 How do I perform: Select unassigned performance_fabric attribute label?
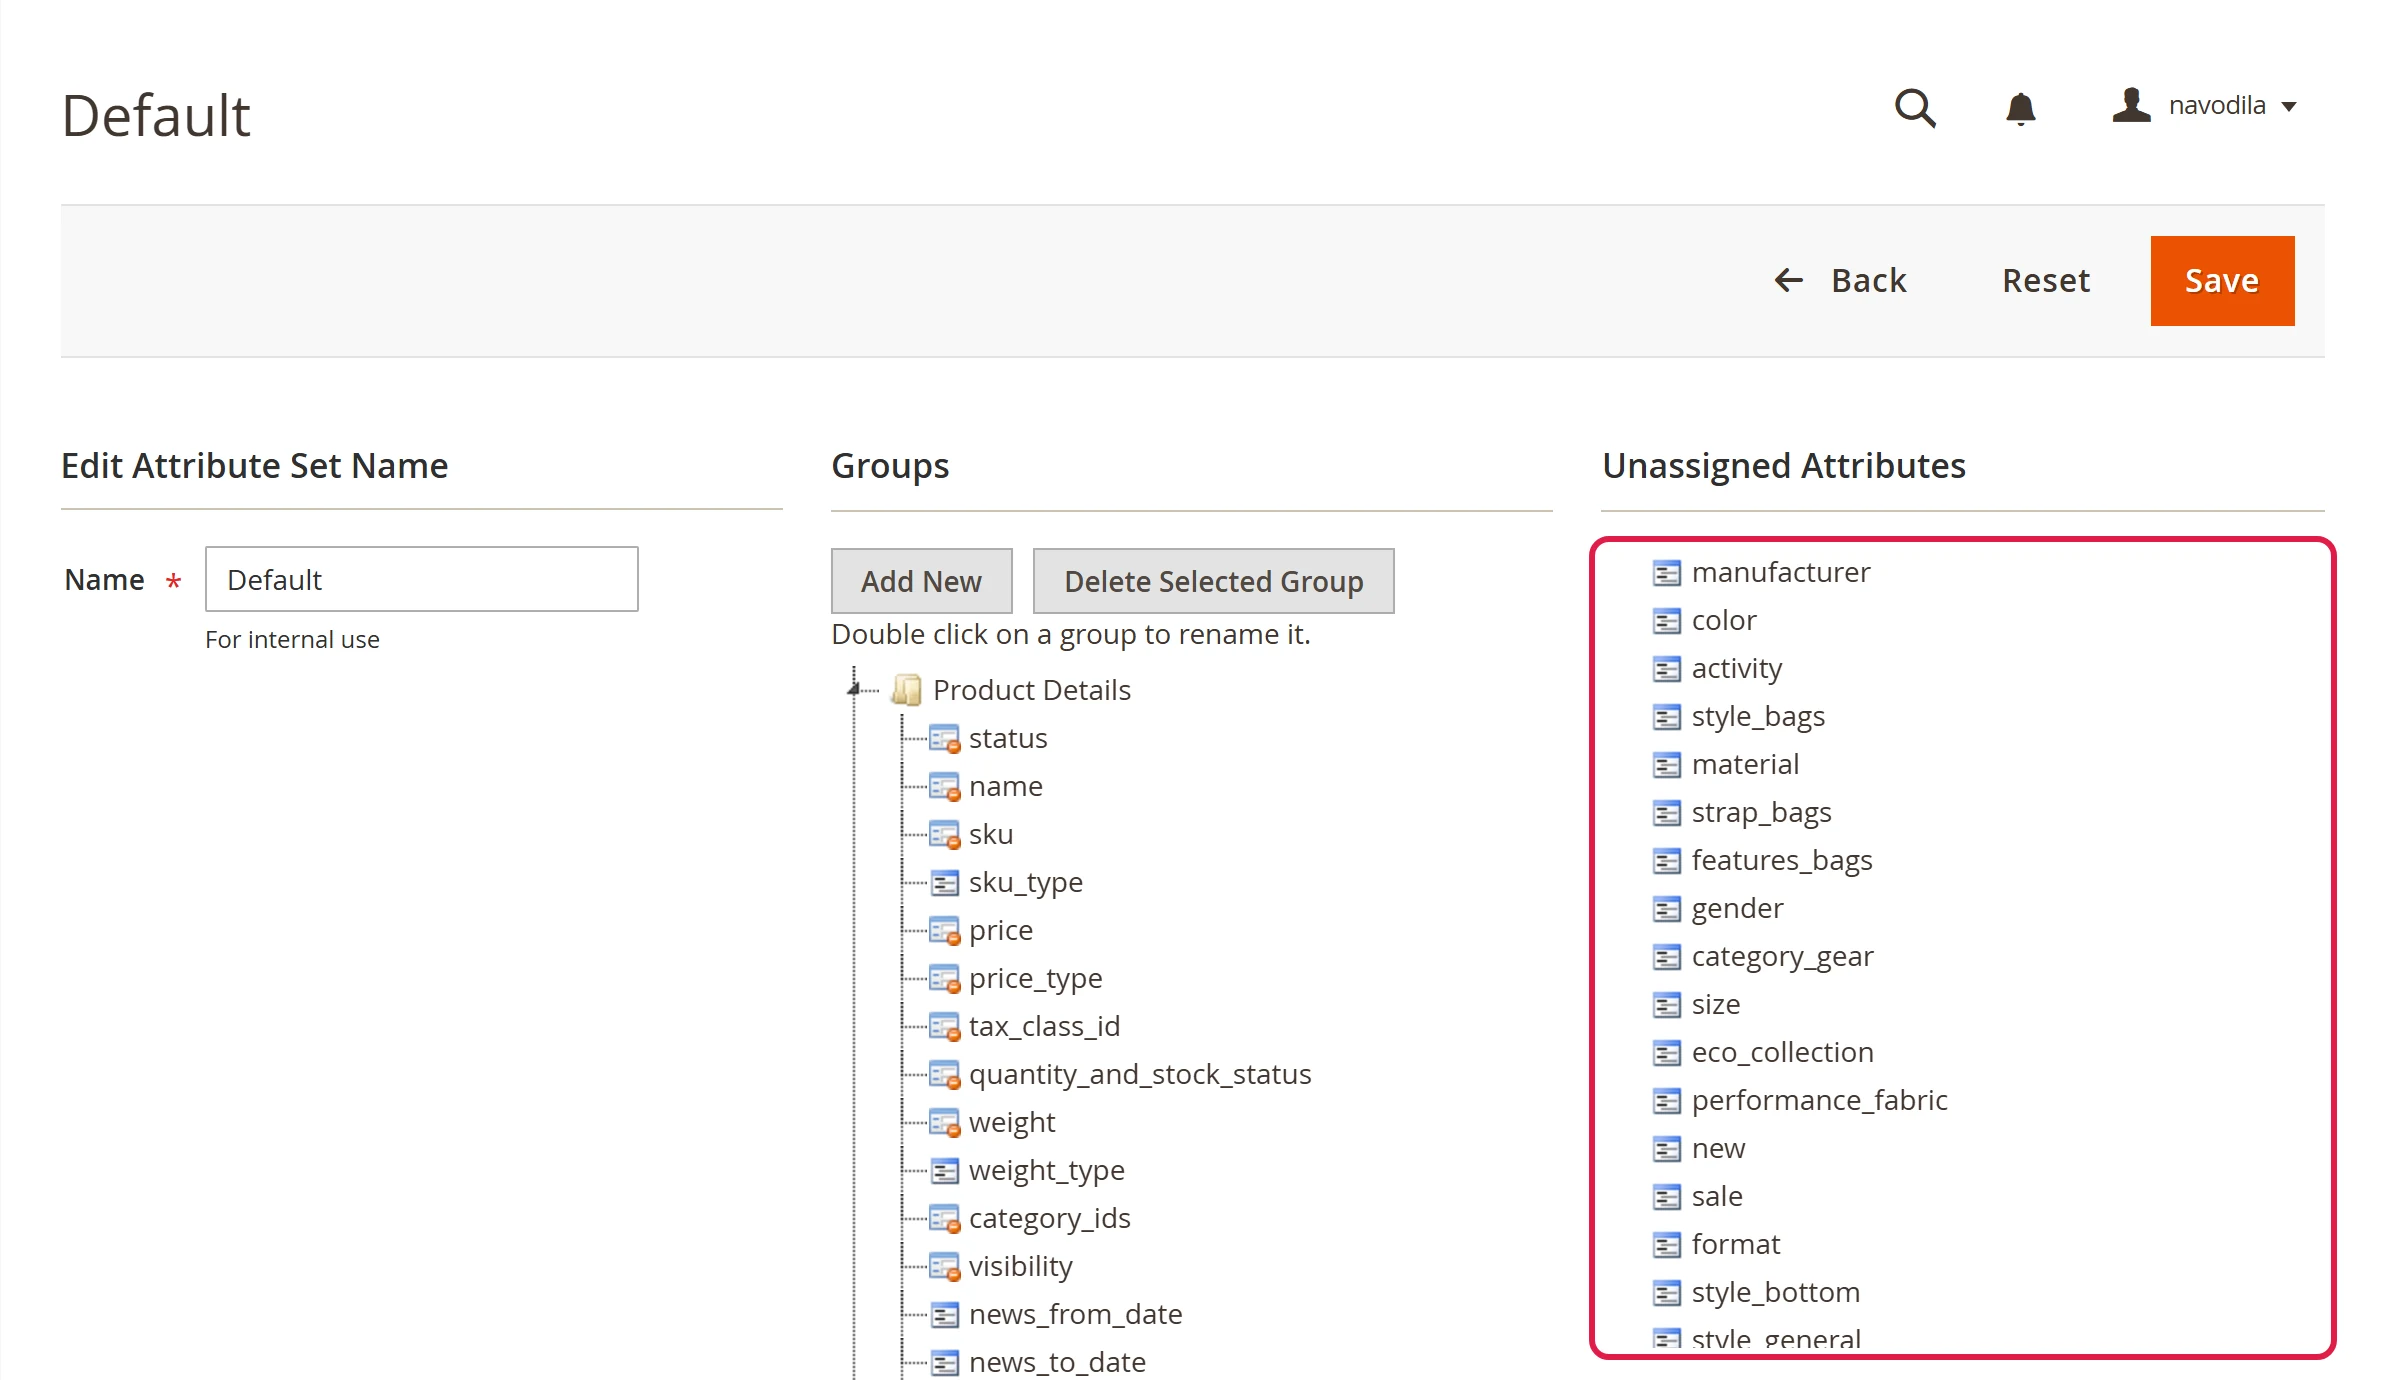(x=1819, y=1101)
